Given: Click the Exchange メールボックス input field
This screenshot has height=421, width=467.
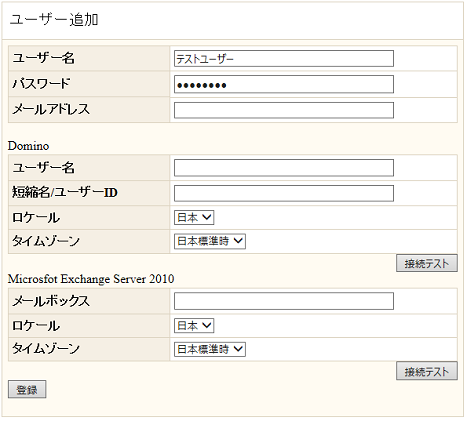Looking at the screenshot, I should [x=284, y=301].
